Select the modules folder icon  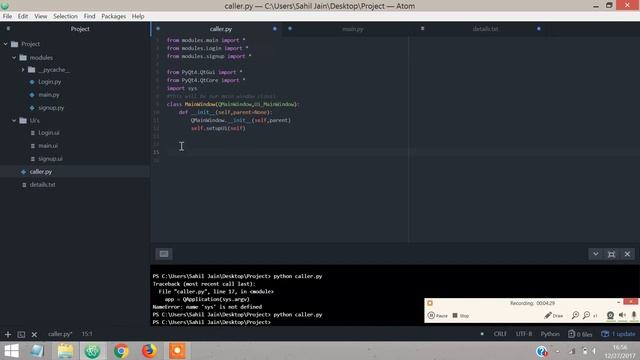[x=23, y=58]
